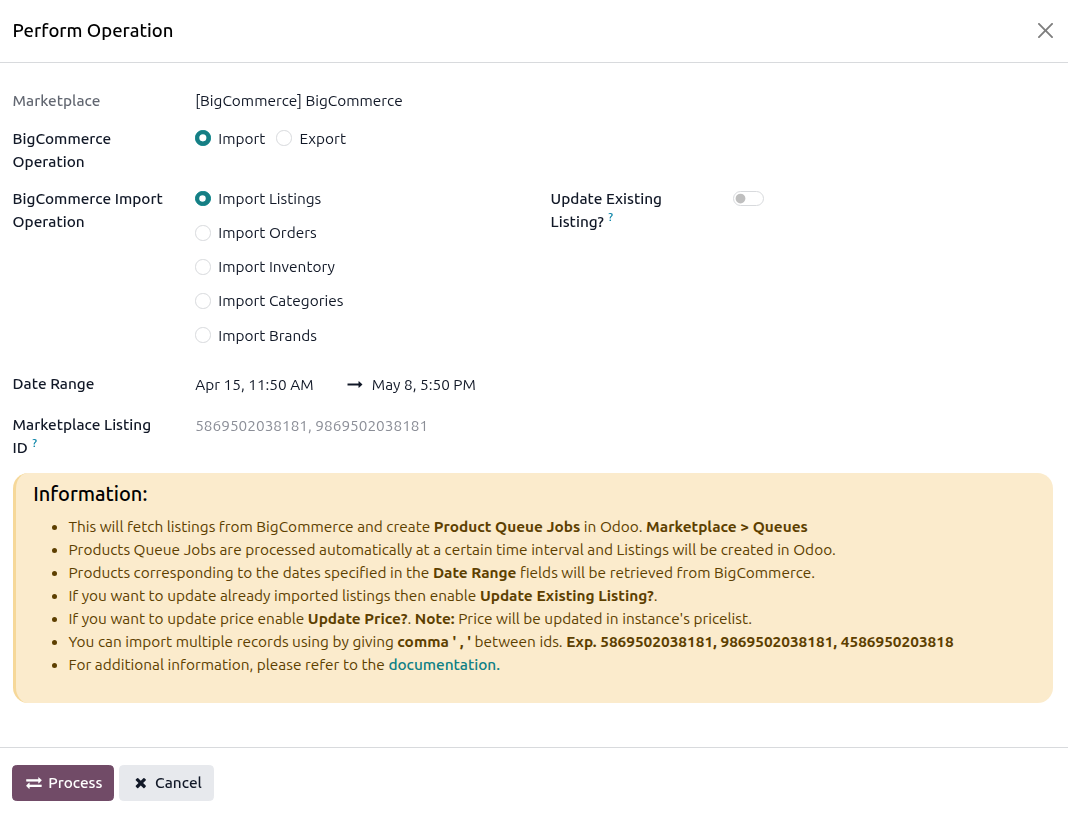The image size is (1068, 818).
Task: Click the Perform Operation title
Action: (x=93, y=31)
